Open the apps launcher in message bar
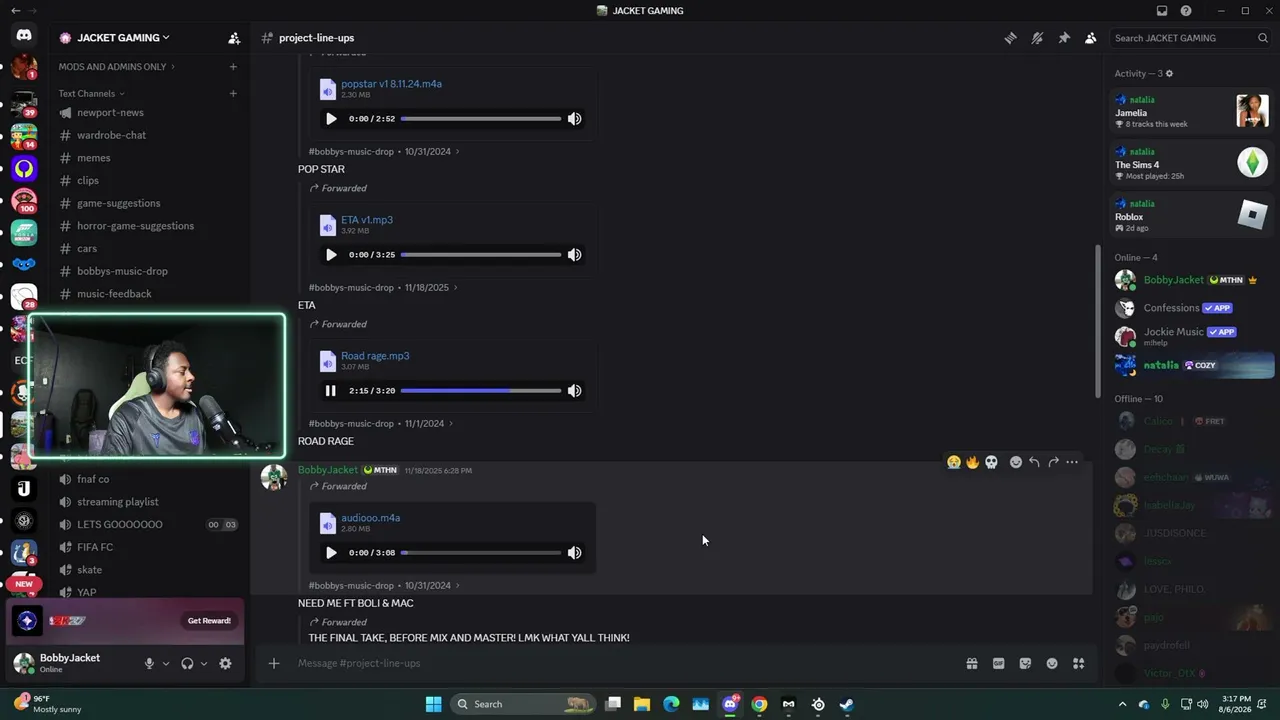This screenshot has height=720, width=1280. coord(1079,663)
